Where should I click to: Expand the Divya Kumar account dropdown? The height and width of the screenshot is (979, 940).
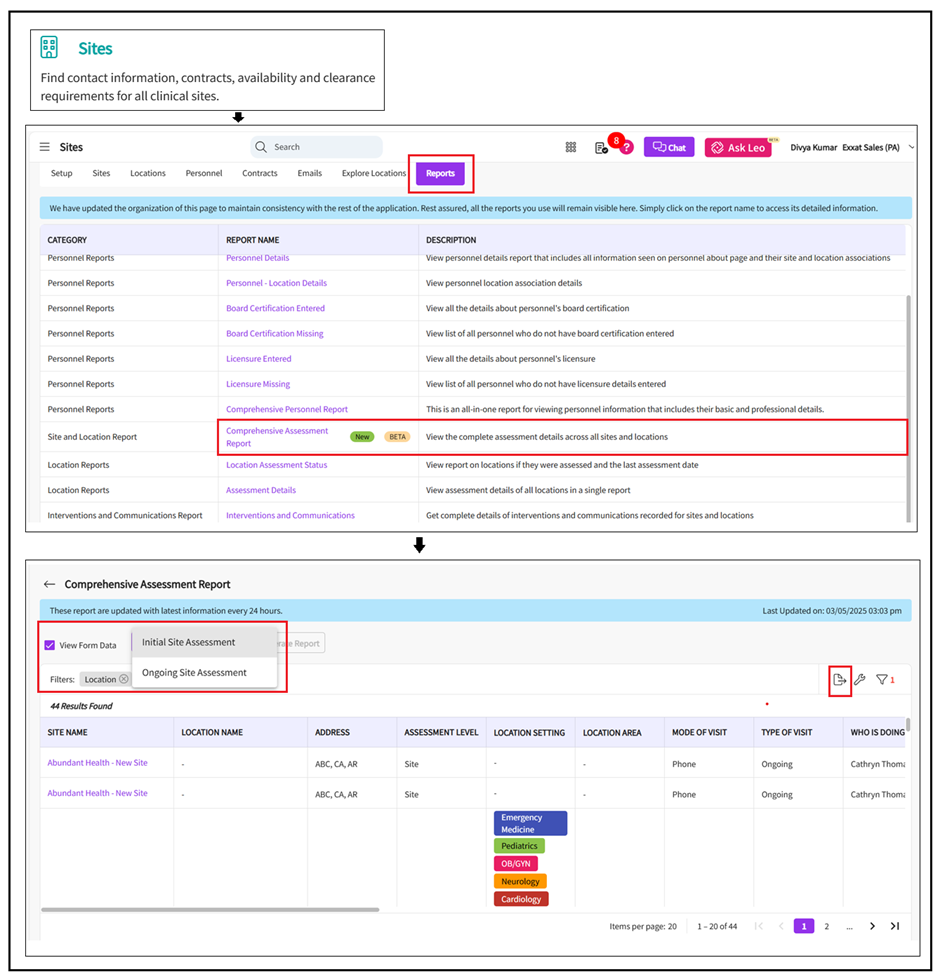[x=910, y=147]
